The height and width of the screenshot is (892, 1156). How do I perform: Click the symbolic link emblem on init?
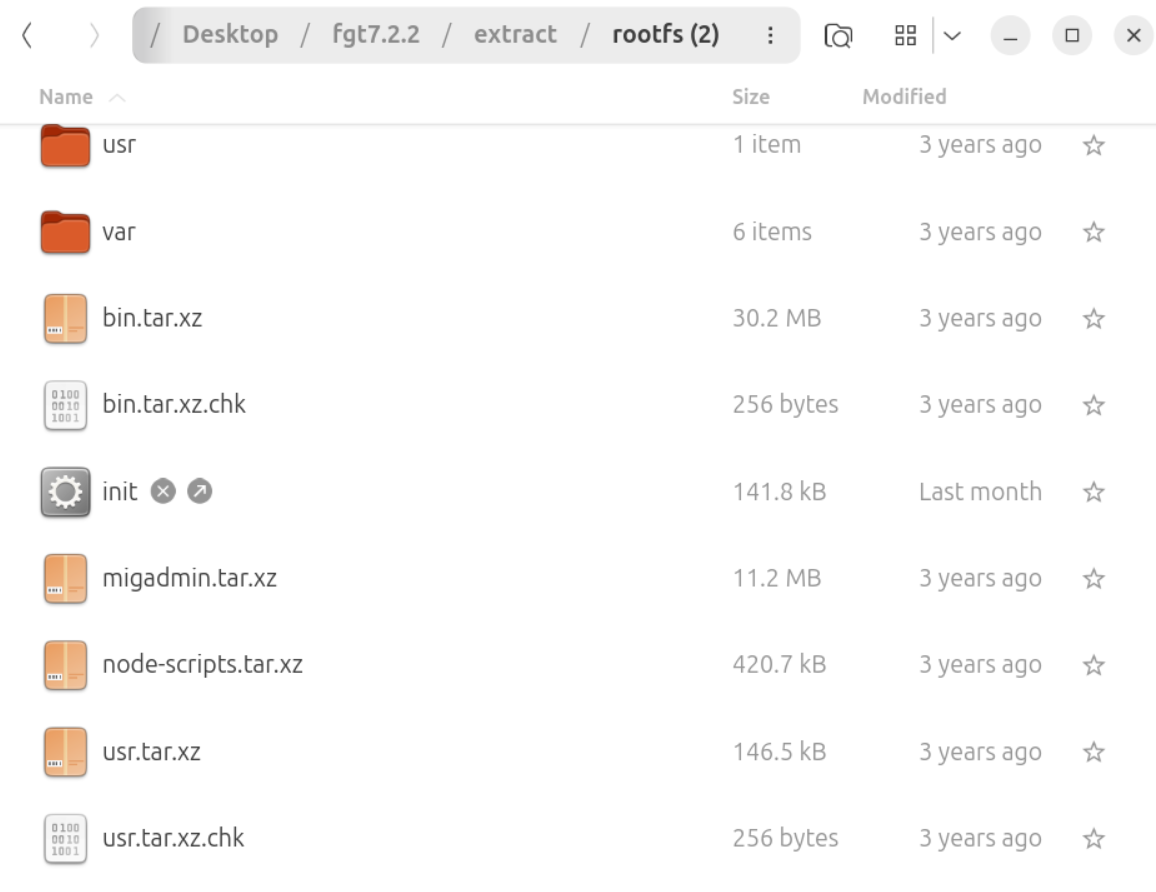click(x=200, y=491)
